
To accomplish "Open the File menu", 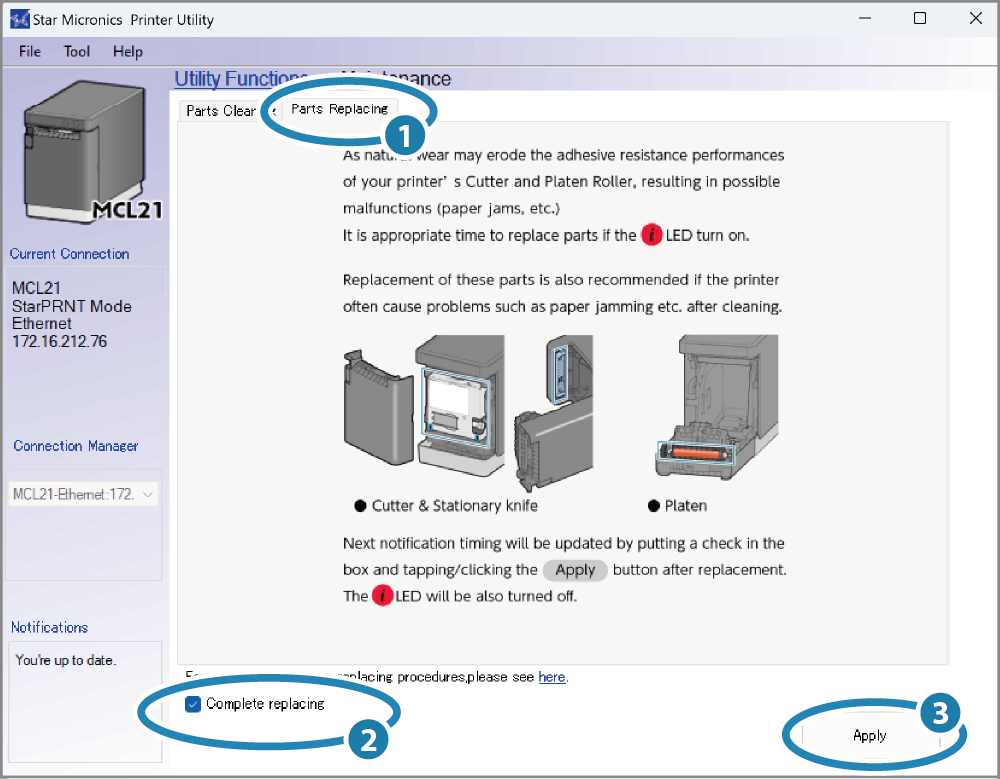I will [x=30, y=52].
